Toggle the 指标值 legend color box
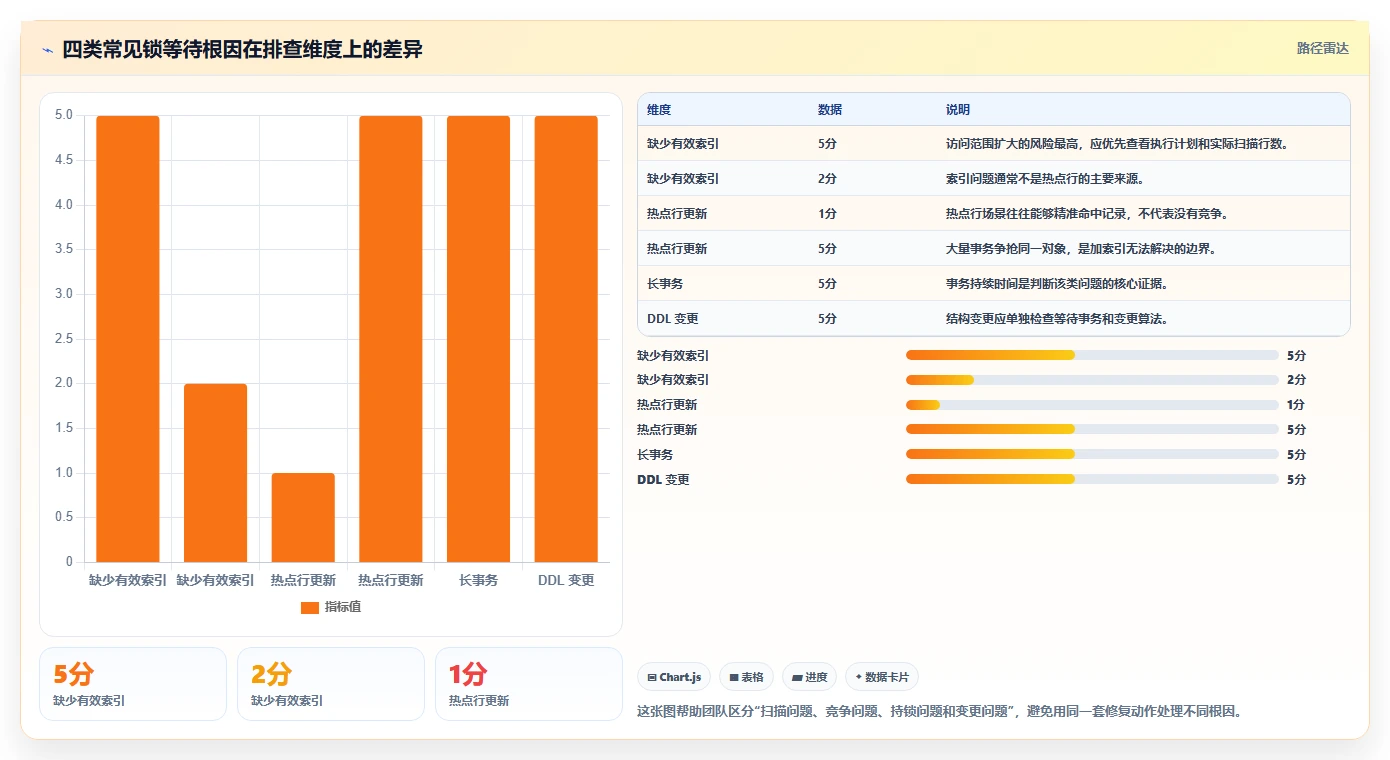Screen dimensions: 1390x760 pyautogui.click(x=310, y=607)
